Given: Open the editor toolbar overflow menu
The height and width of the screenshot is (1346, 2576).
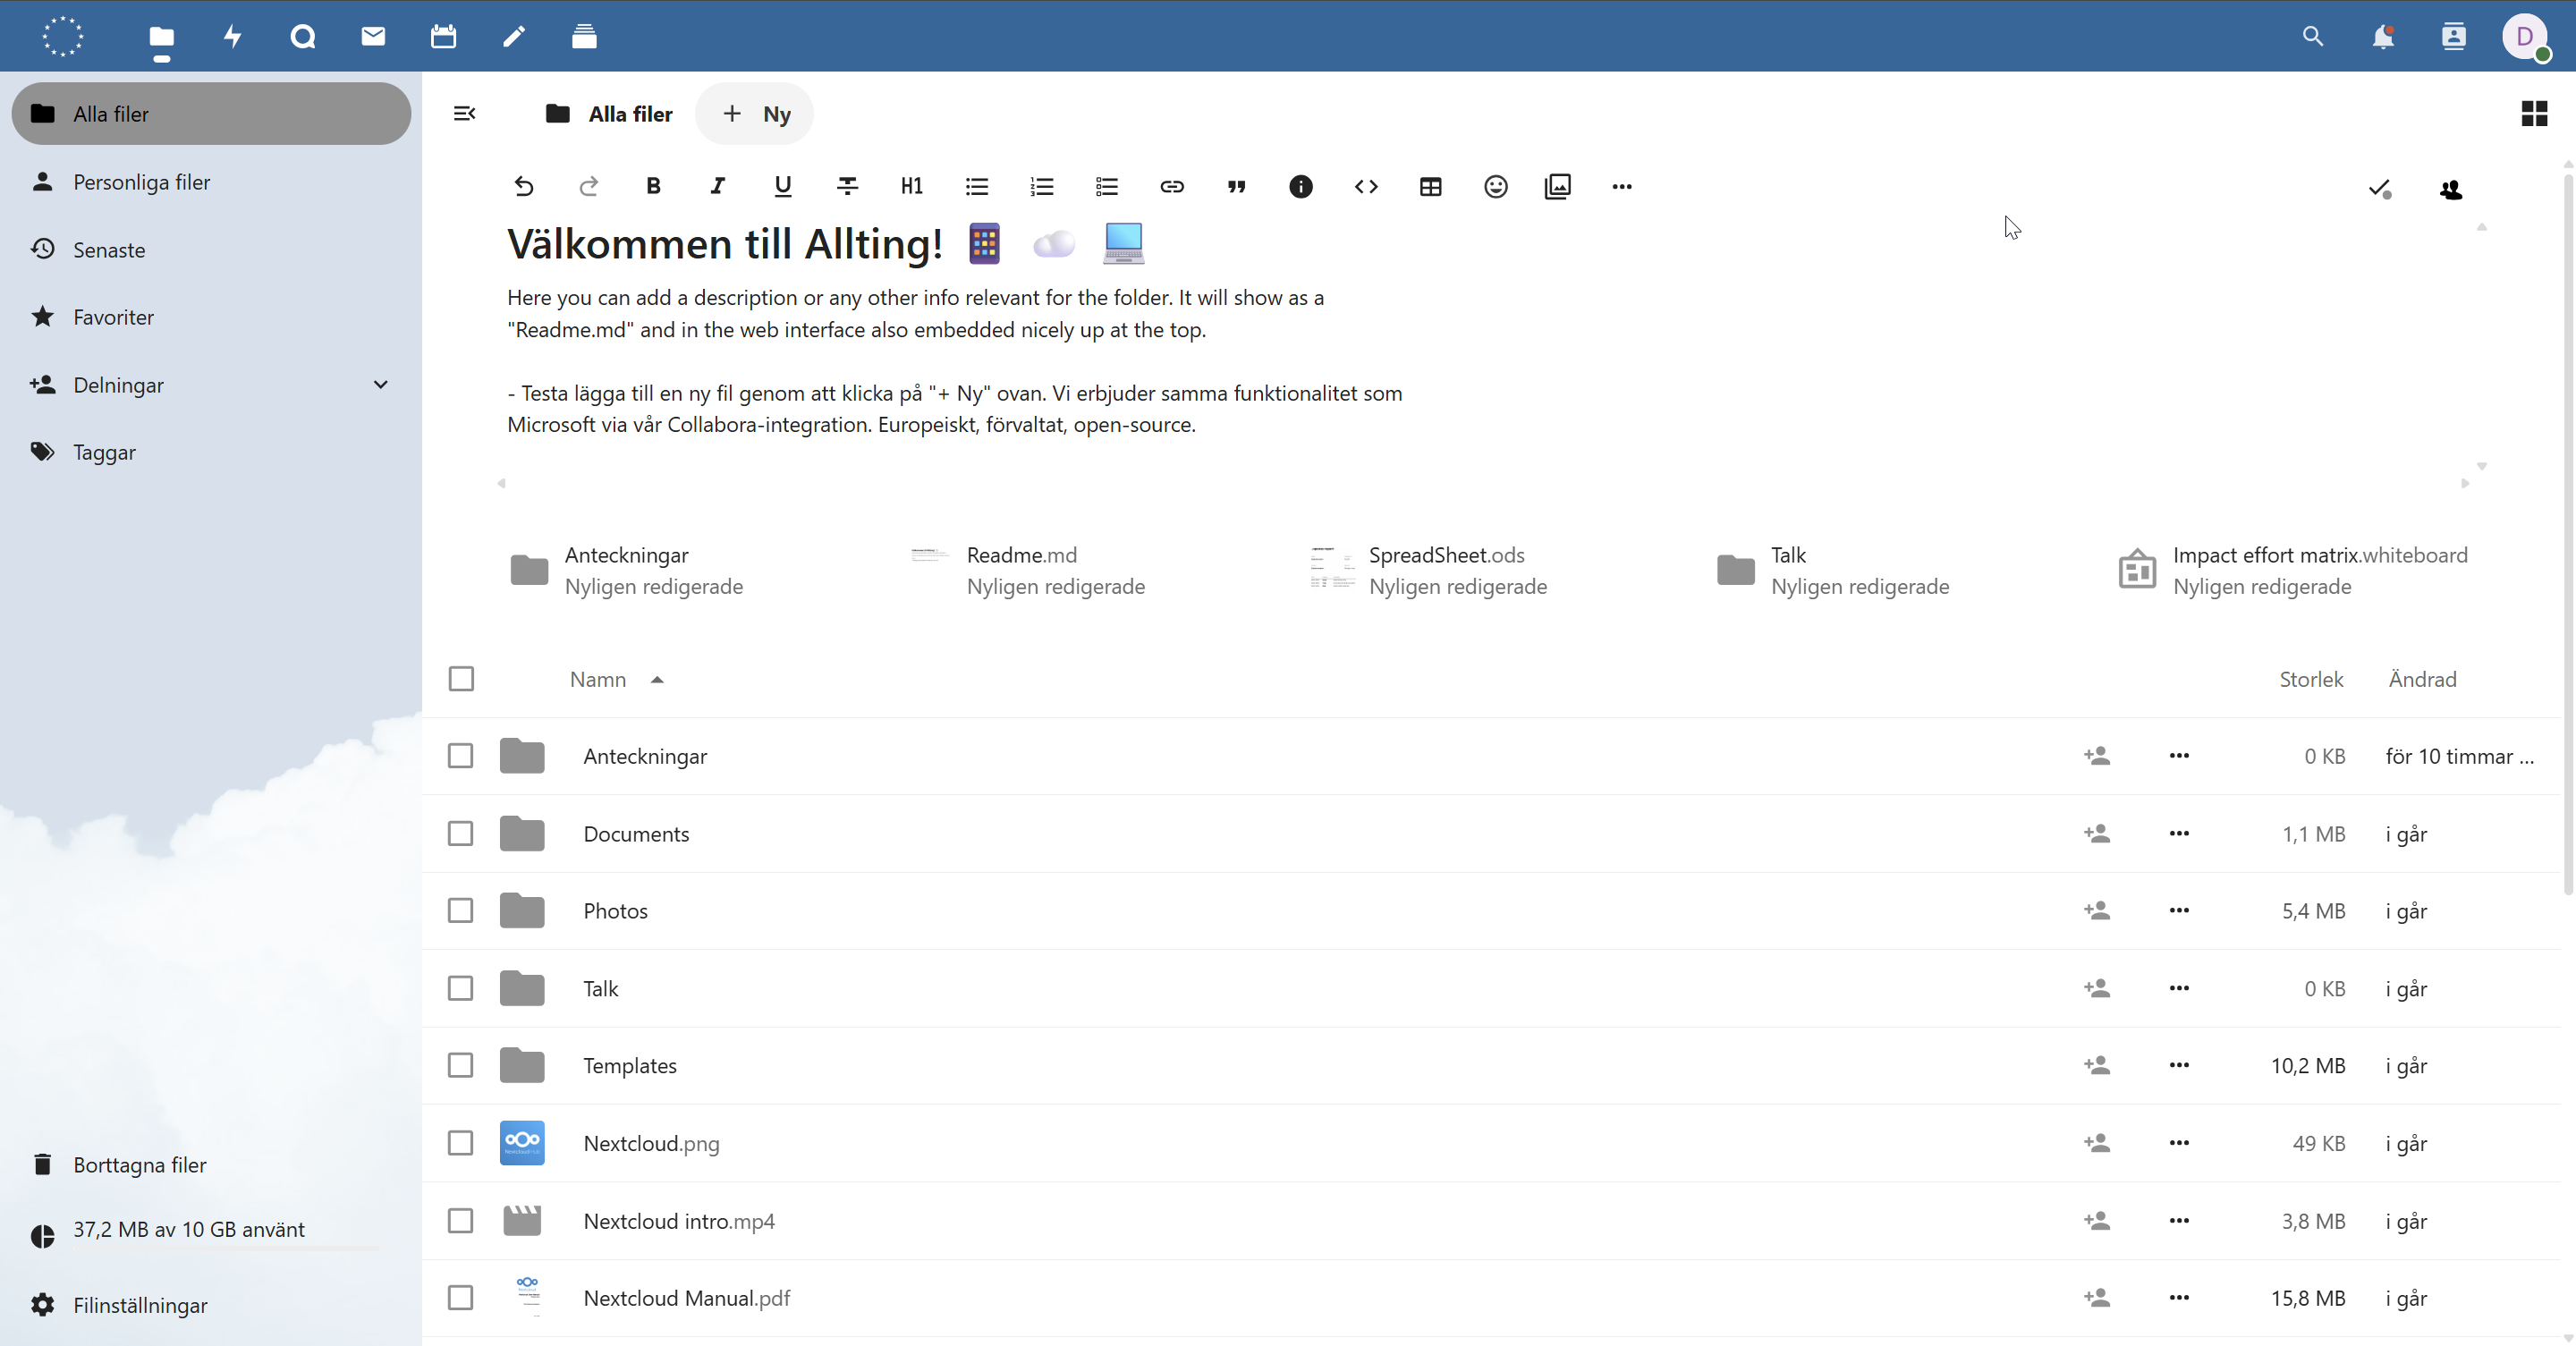Looking at the screenshot, I should [x=1621, y=187].
